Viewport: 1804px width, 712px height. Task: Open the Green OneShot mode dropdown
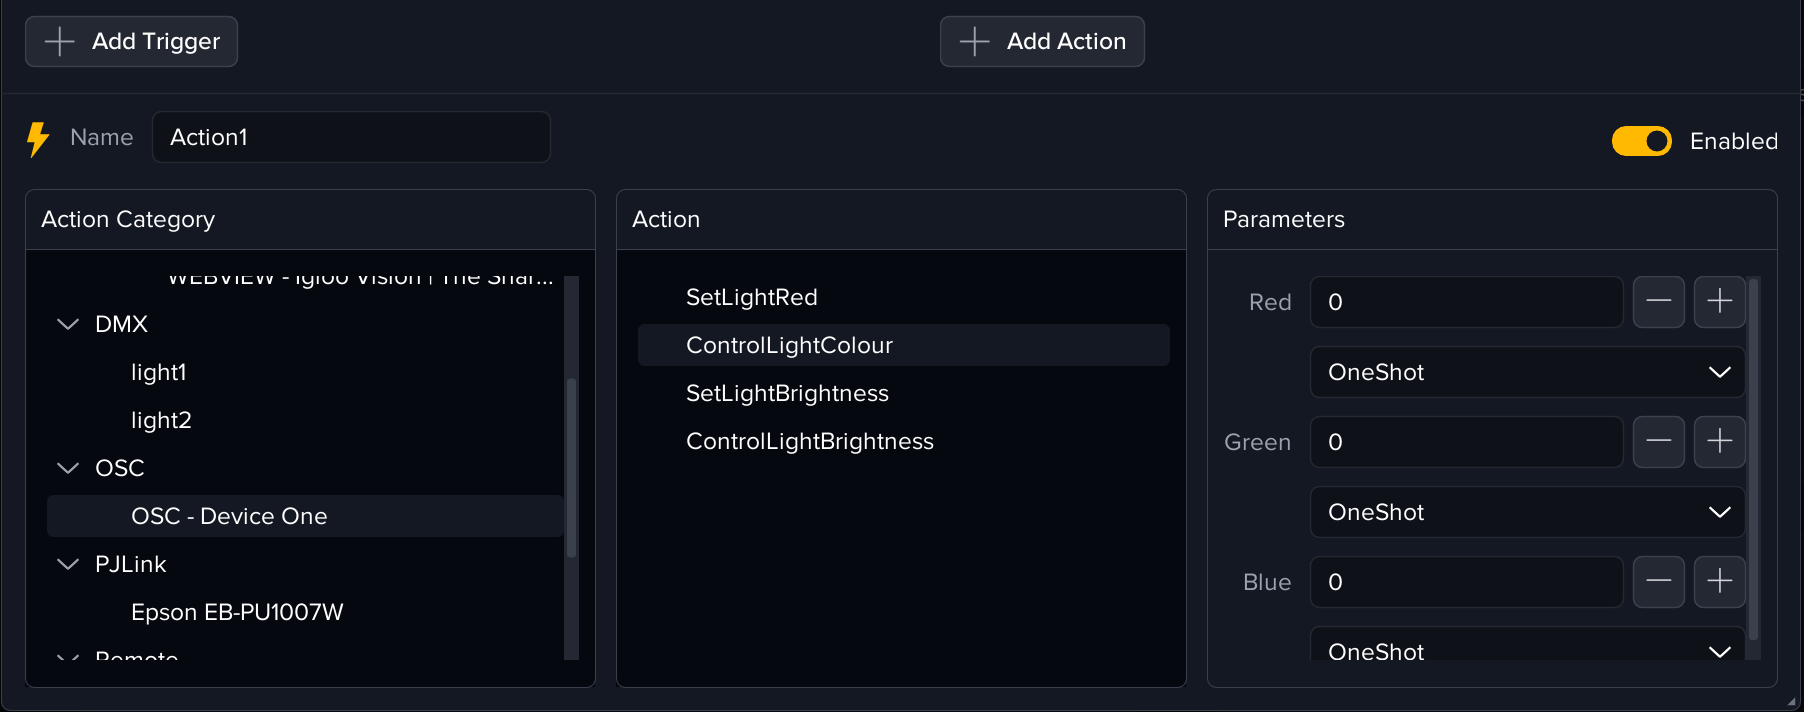click(x=1527, y=512)
